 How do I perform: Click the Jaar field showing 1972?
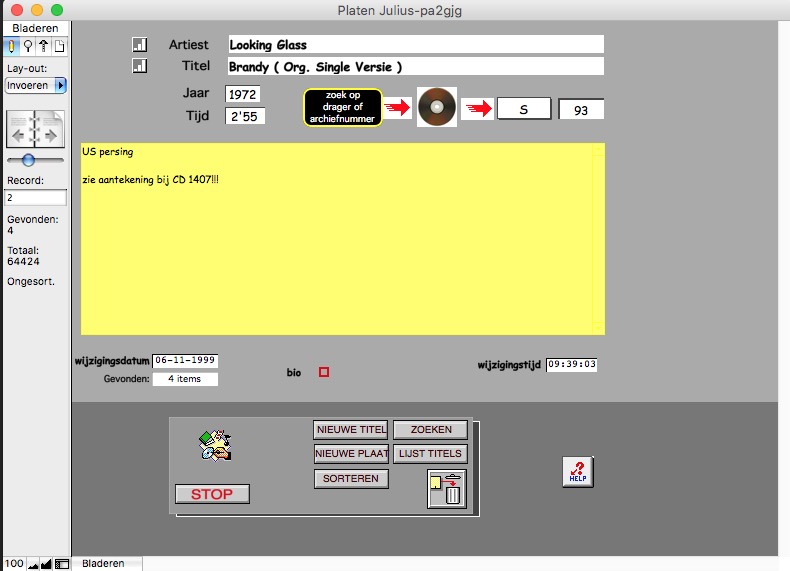245,94
